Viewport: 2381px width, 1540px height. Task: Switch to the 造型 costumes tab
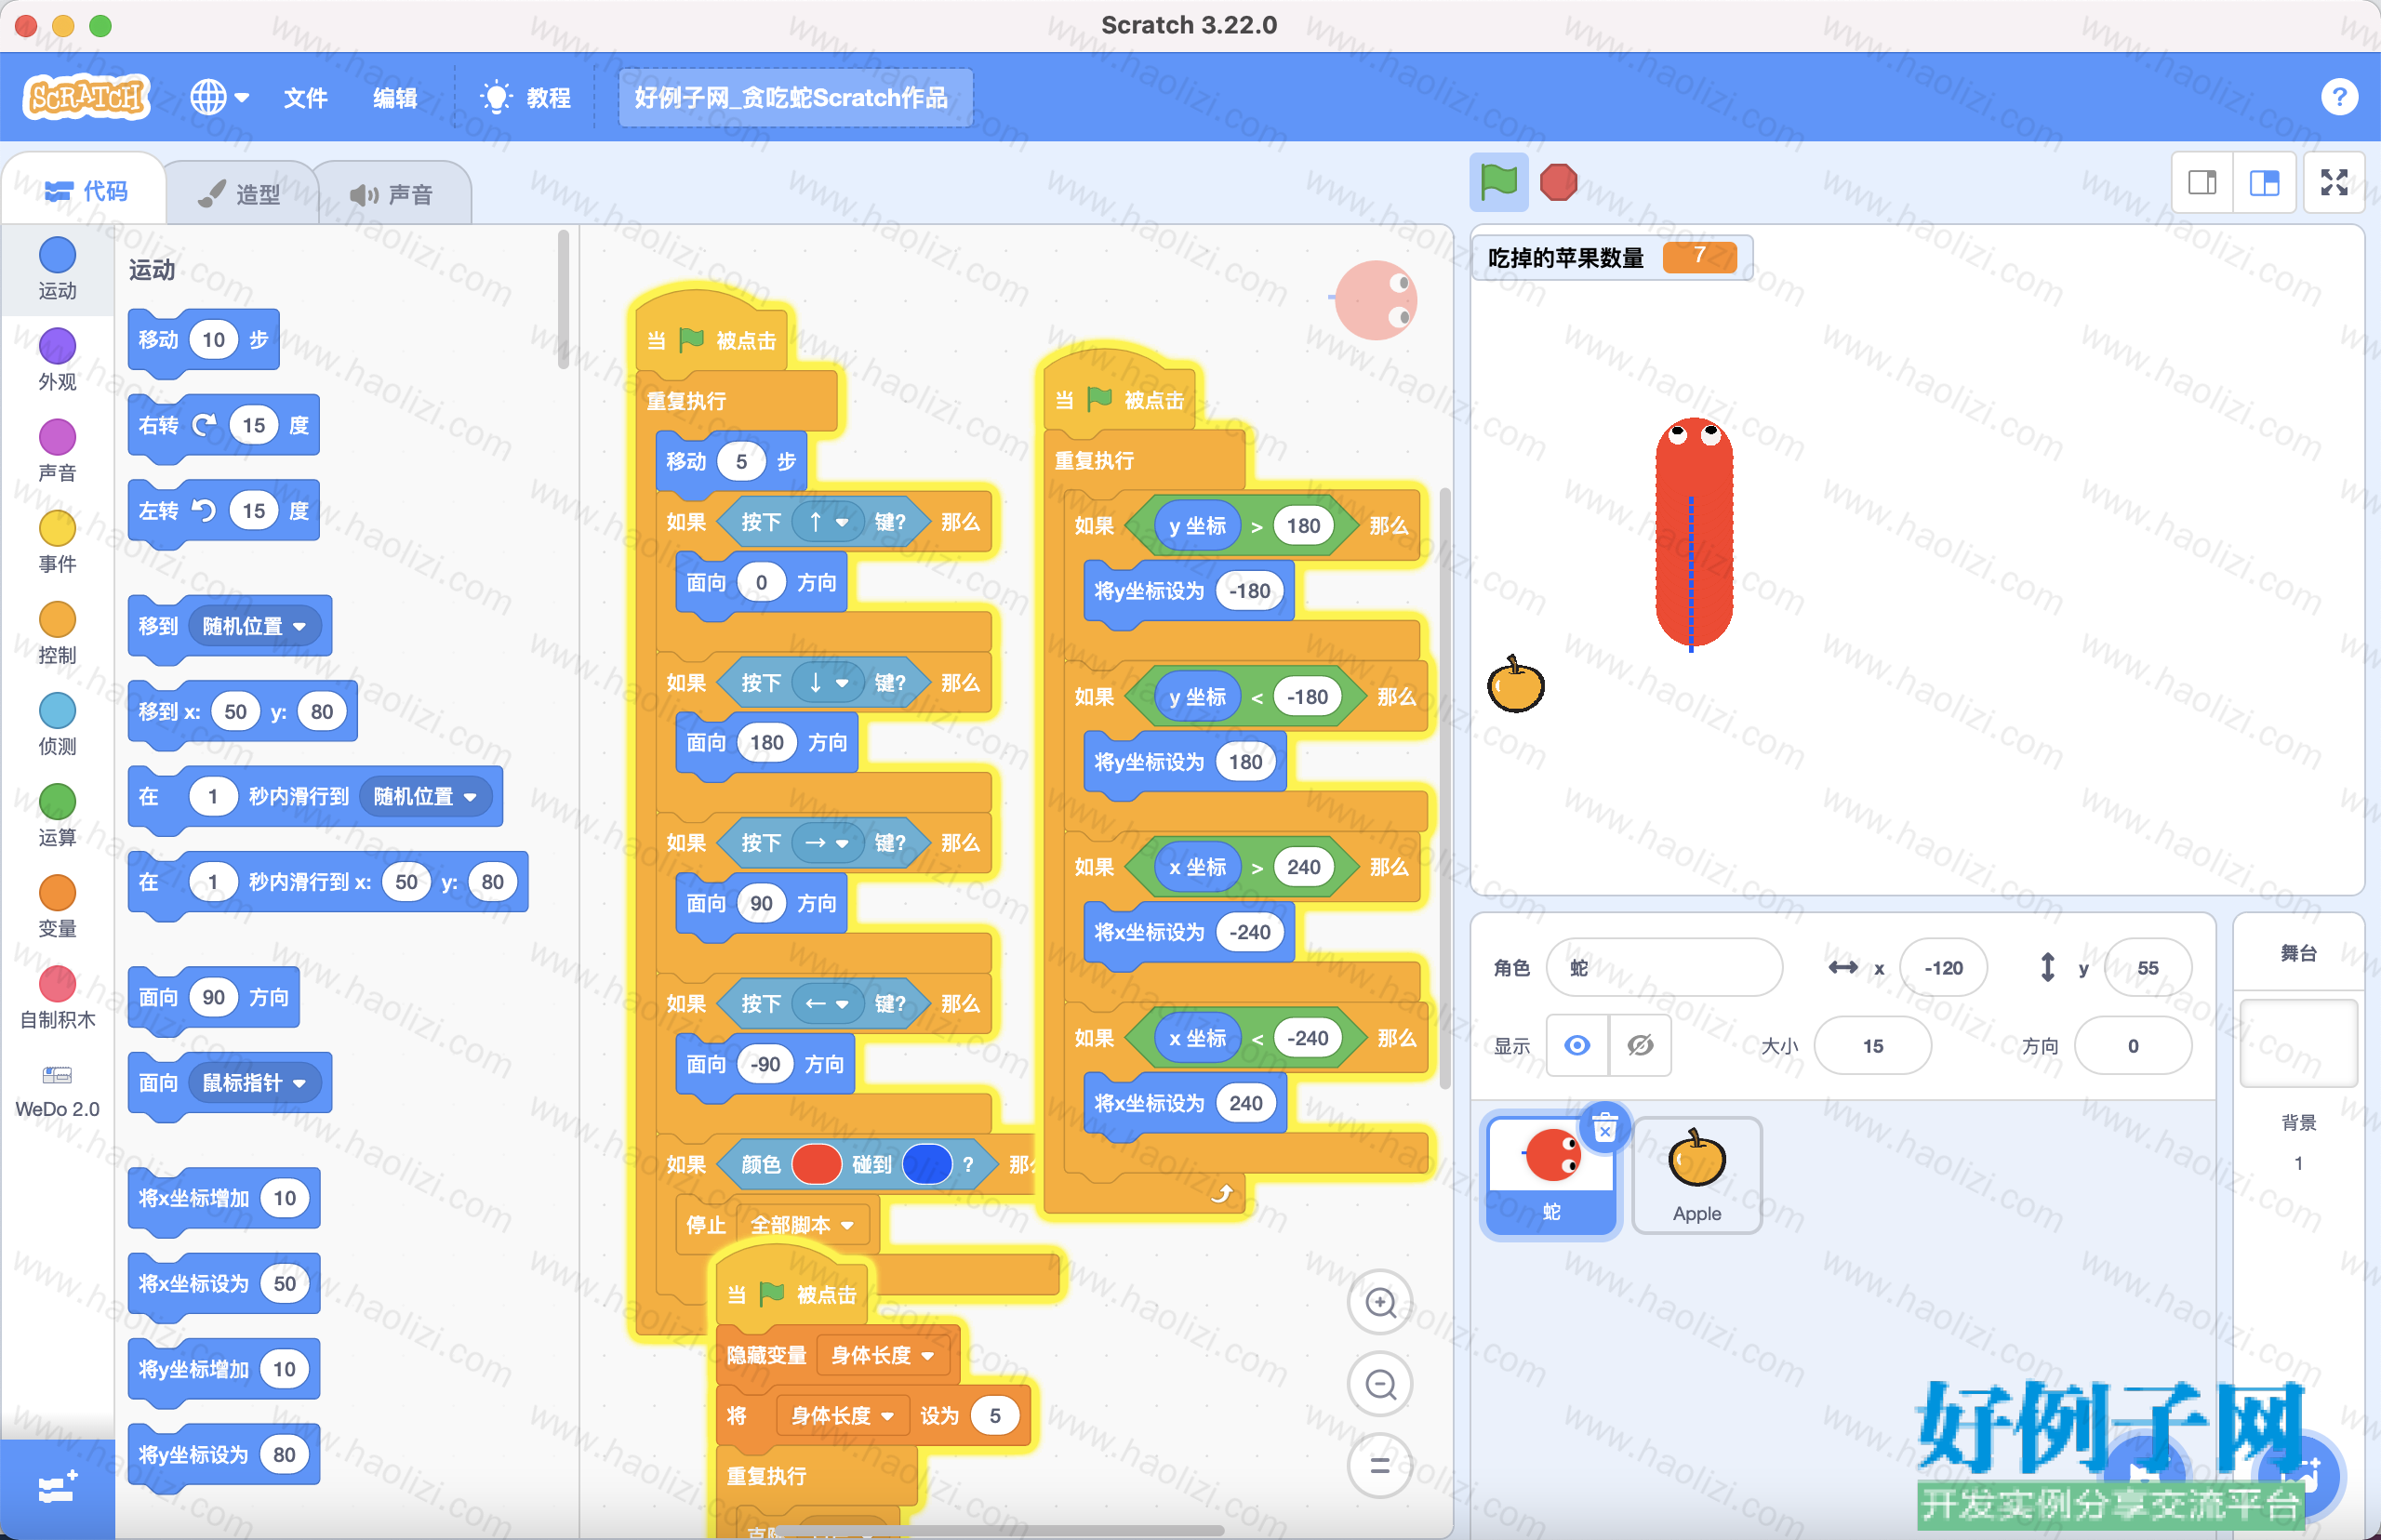point(240,193)
